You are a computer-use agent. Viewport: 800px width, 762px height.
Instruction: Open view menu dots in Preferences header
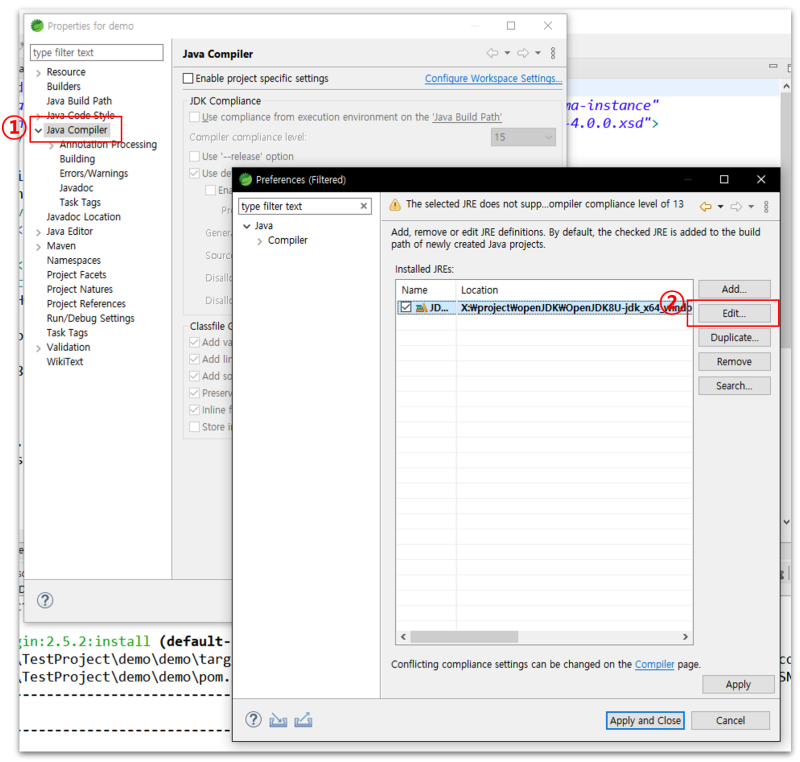click(x=766, y=207)
